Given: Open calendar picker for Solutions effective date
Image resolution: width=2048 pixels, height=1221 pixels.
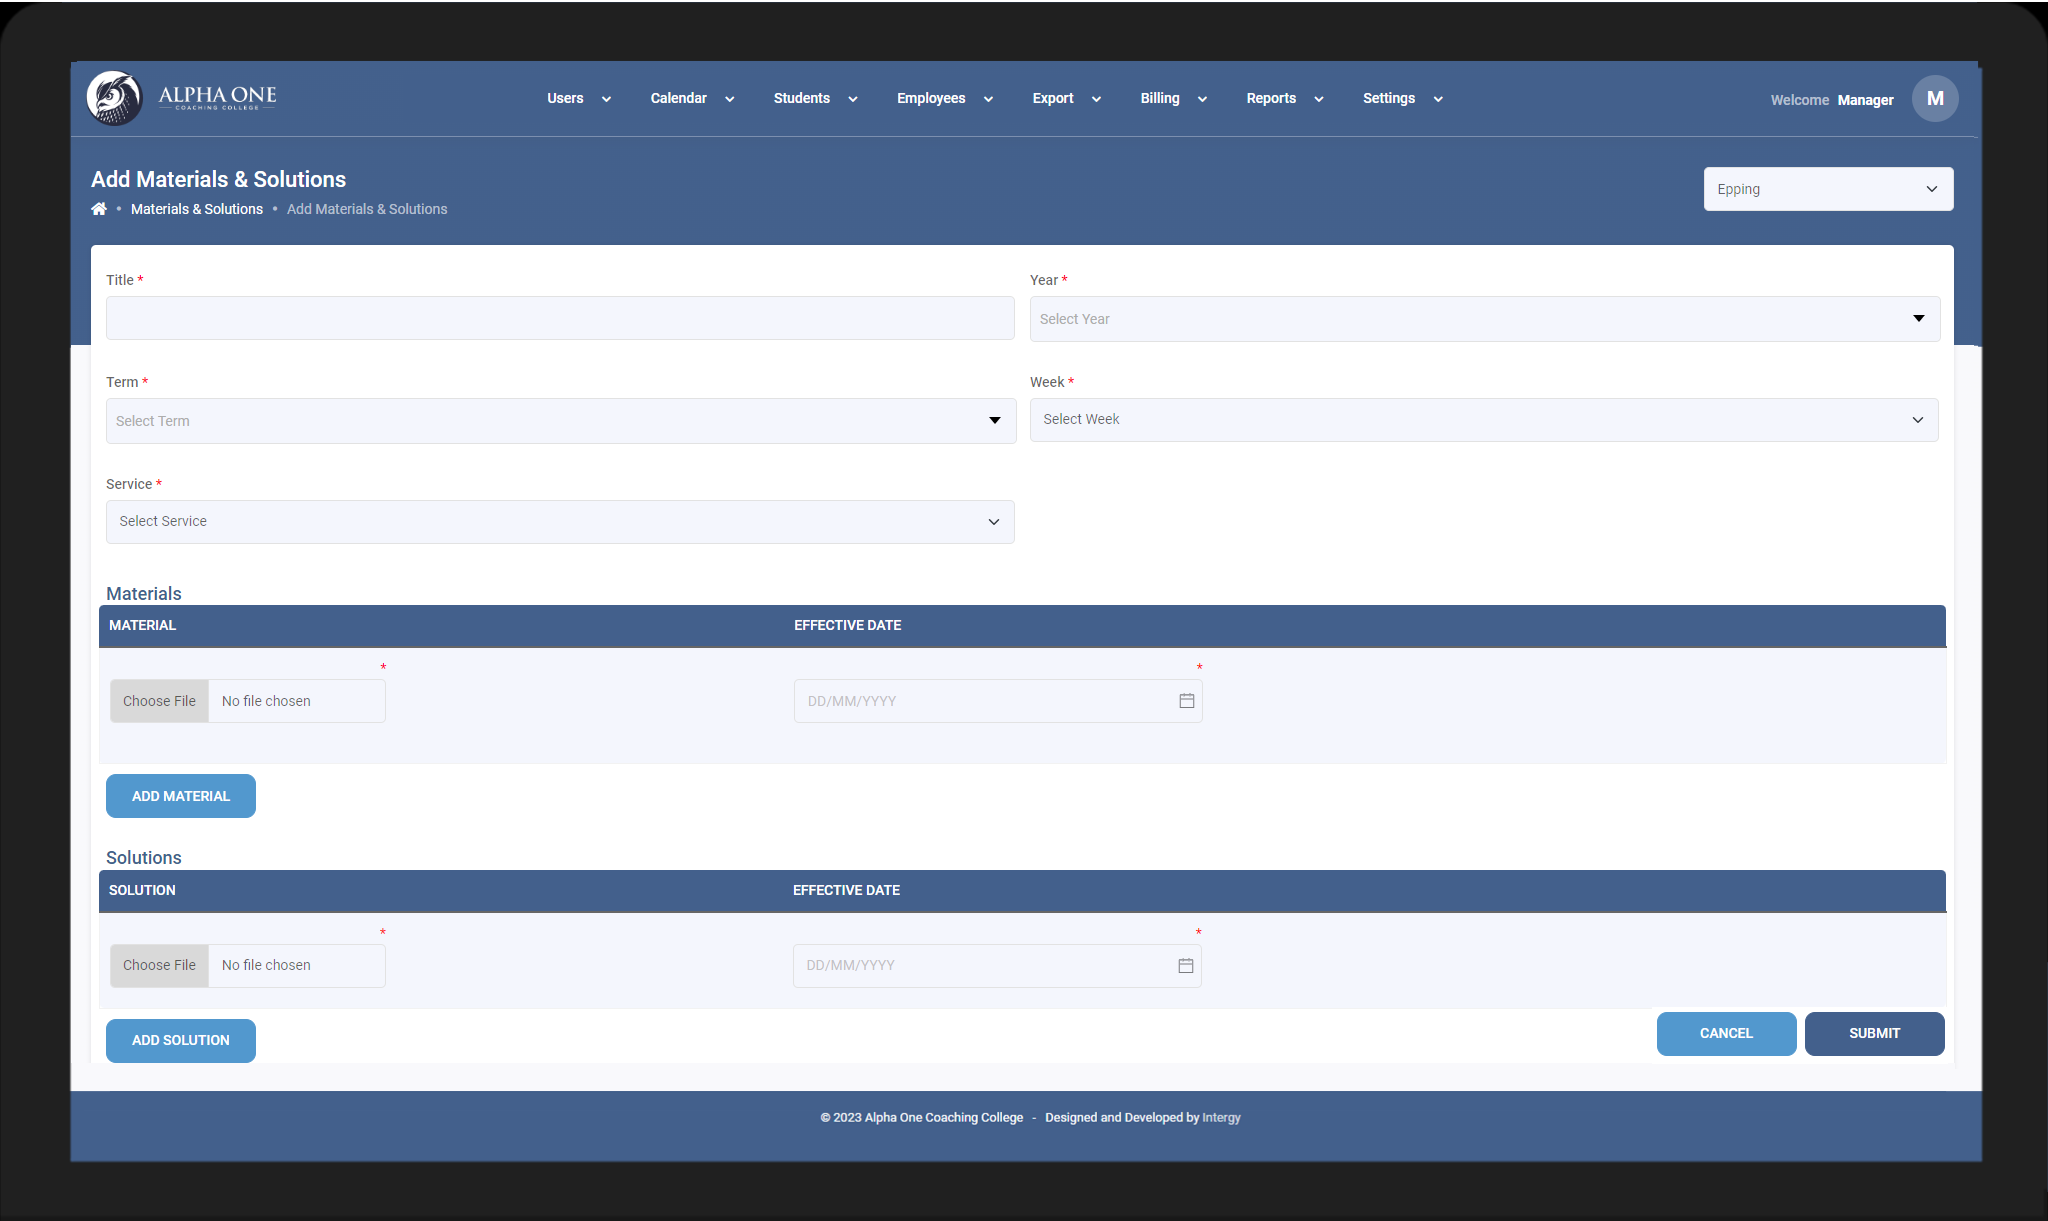Looking at the screenshot, I should click(x=1185, y=966).
